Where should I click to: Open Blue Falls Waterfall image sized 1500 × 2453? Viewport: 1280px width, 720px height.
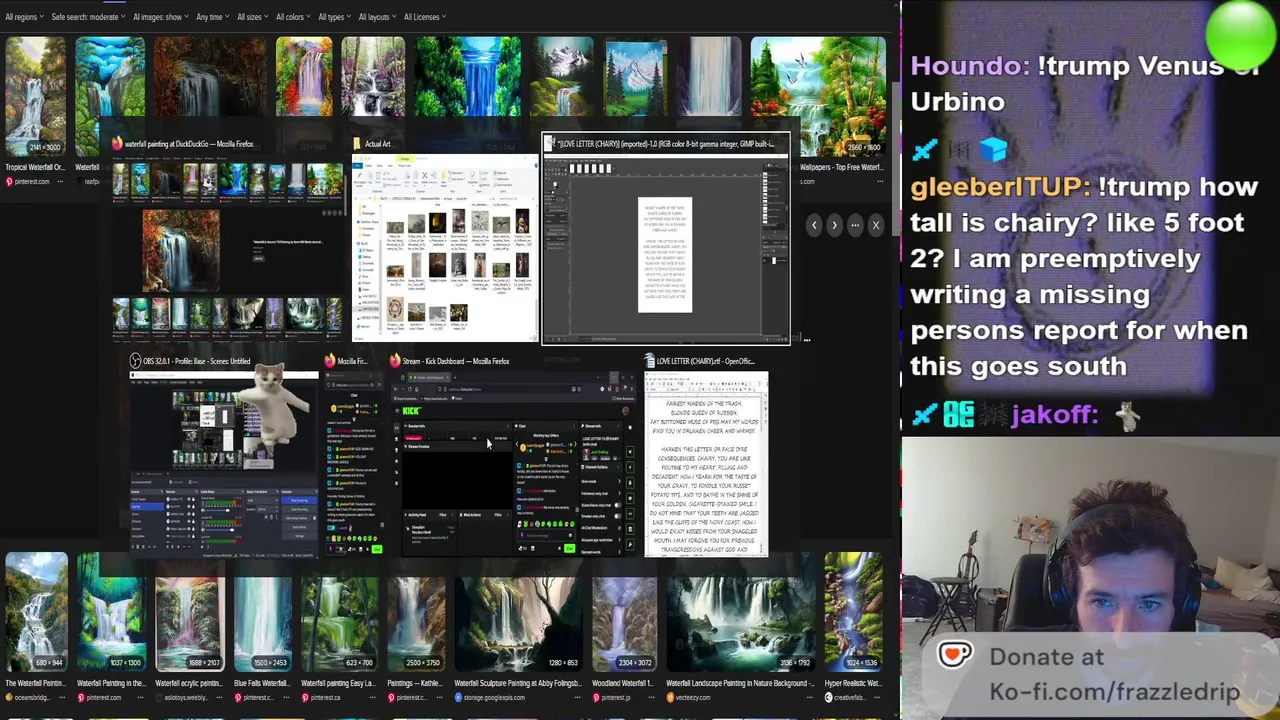click(262, 613)
